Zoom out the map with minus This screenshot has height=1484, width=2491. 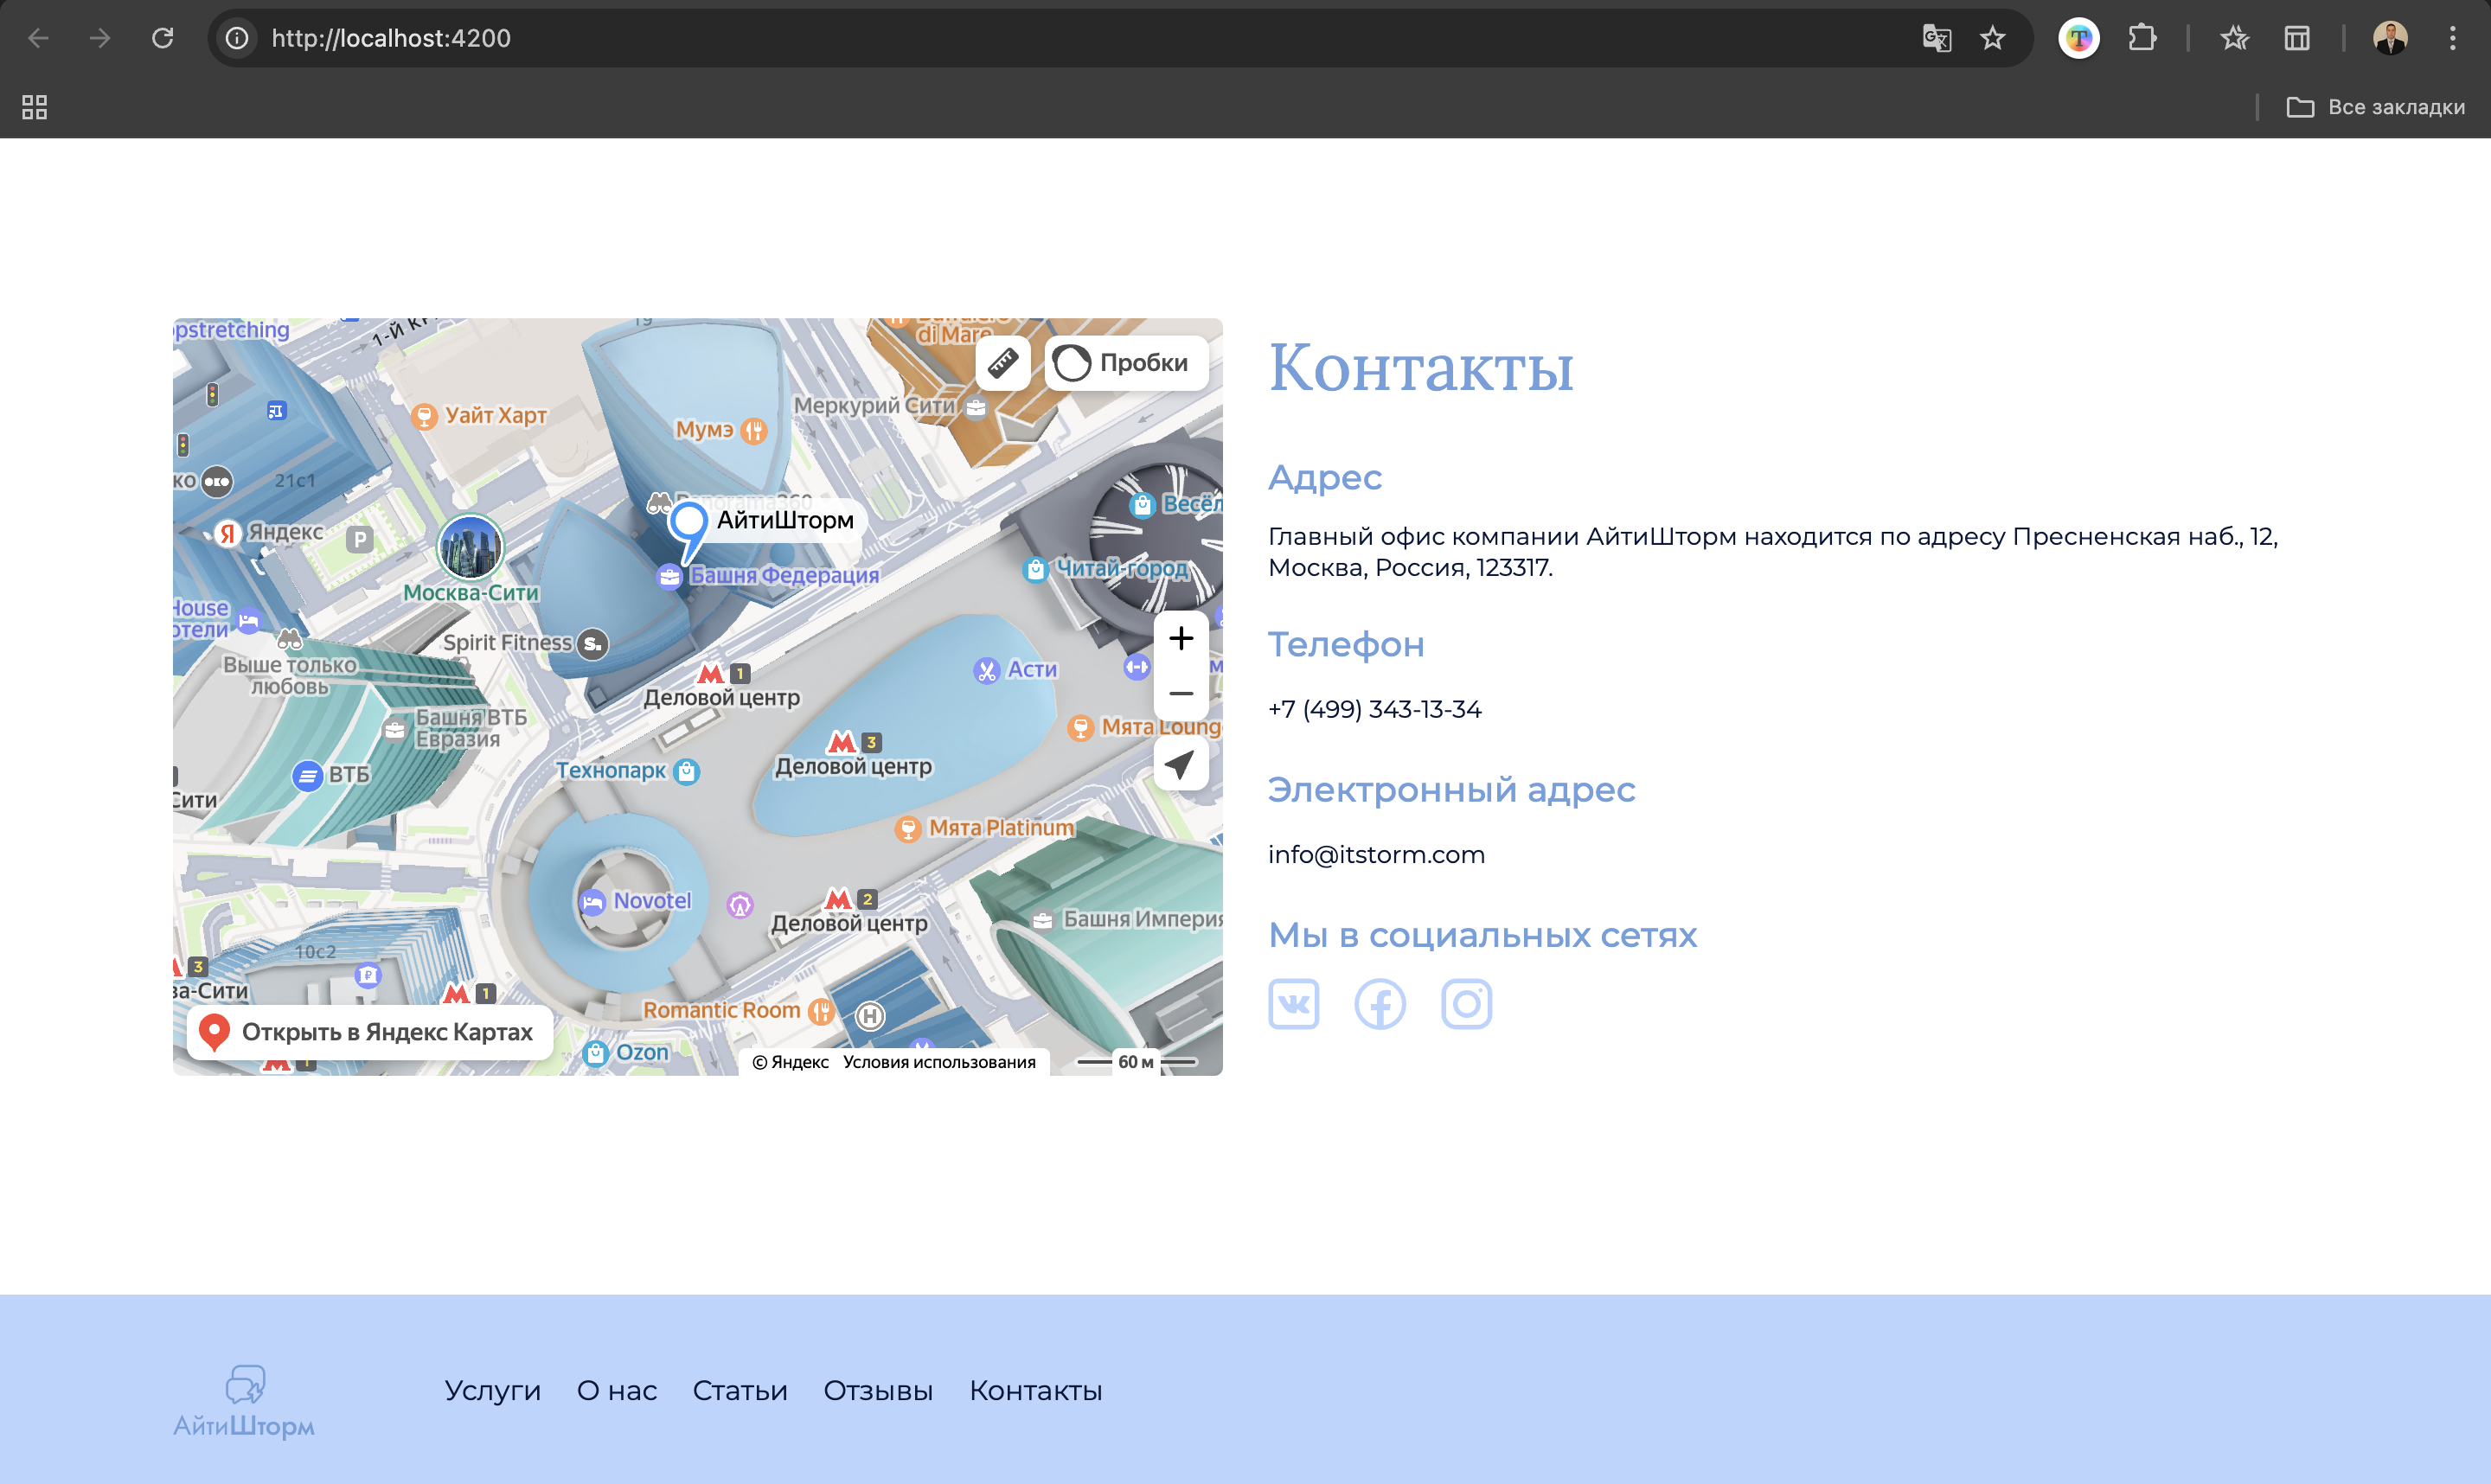(x=1181, y=693)
